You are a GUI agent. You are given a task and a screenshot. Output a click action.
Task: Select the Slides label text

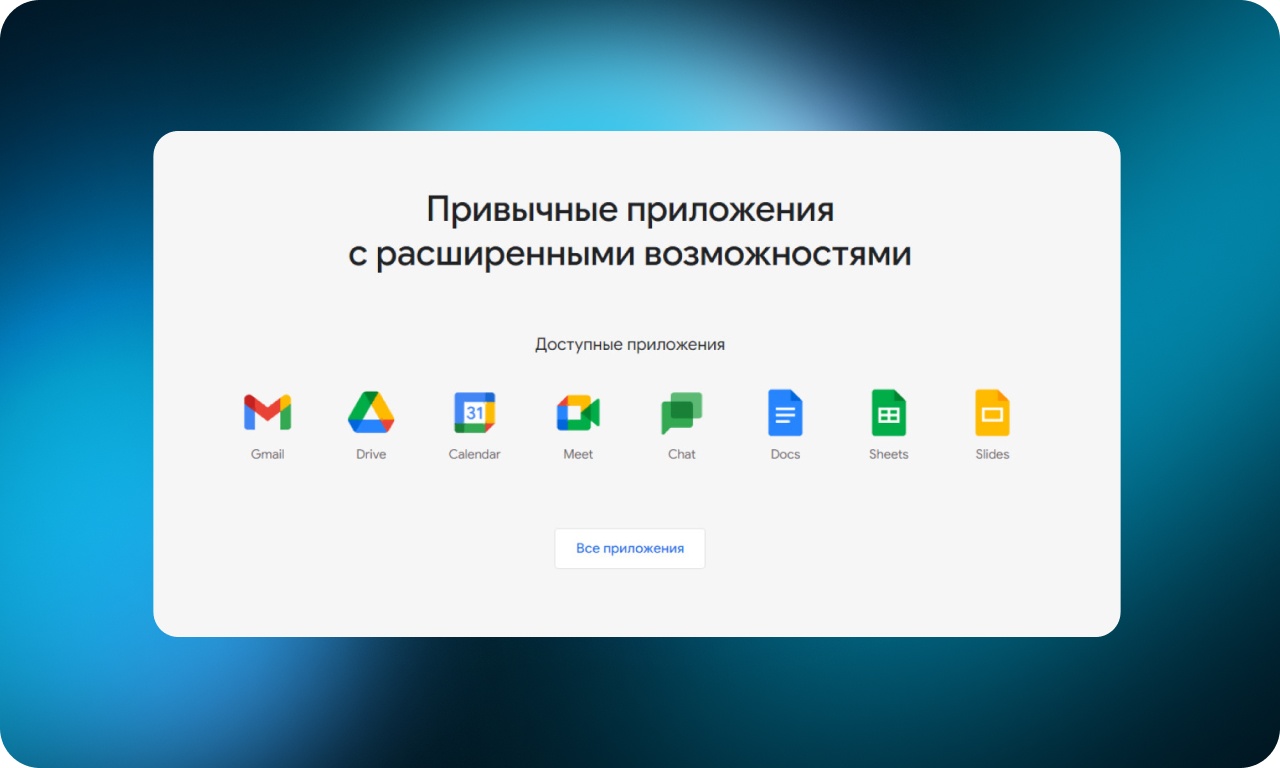[x=992, y=454]
